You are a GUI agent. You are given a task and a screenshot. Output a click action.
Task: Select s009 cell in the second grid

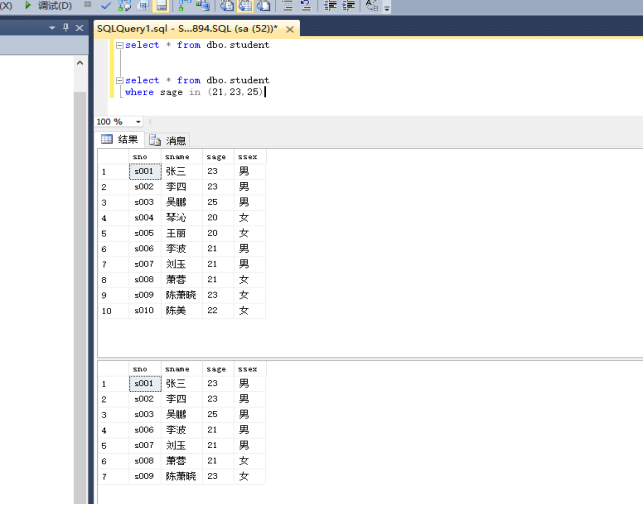click(145, 476)
